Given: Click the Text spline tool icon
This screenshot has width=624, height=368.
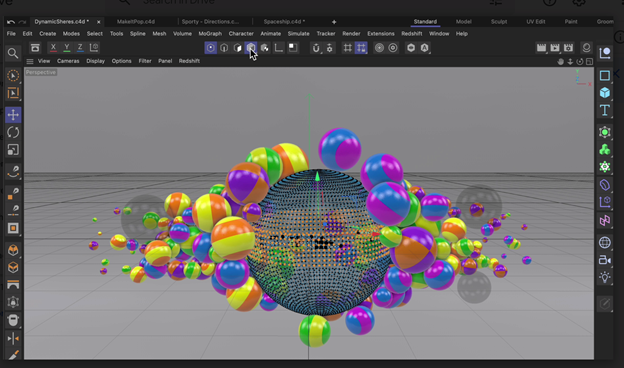Looking at the screenshot, I should coord(605,110).
